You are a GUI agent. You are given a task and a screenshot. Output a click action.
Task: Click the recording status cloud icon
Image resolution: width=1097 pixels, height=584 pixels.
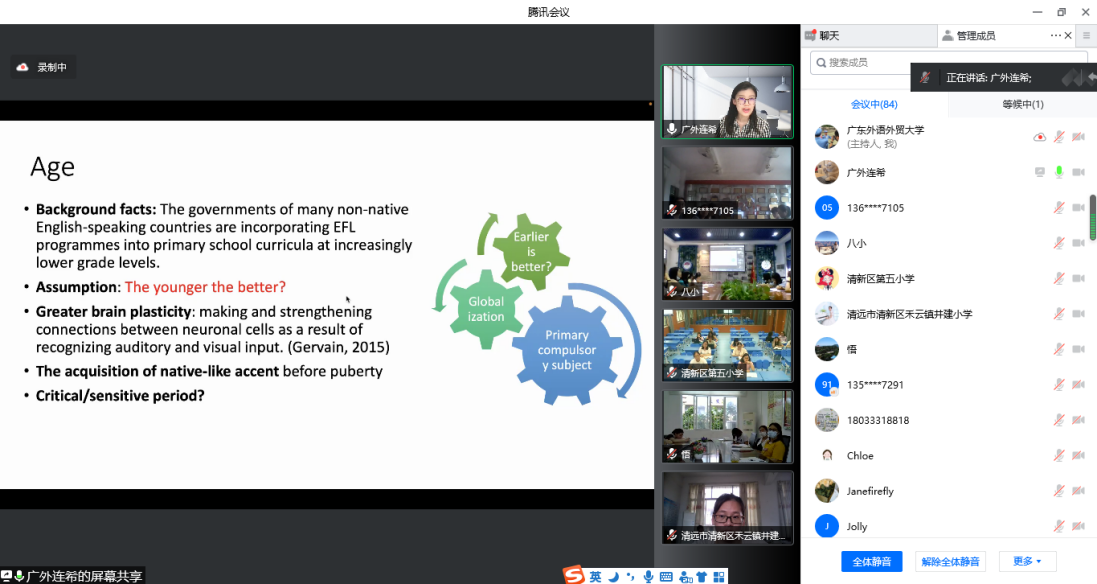tap(23, 67)
